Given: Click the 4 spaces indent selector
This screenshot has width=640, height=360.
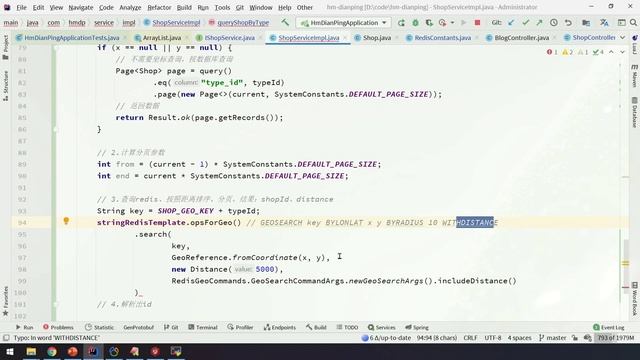Looking at the screenshot, I should 520,338.
